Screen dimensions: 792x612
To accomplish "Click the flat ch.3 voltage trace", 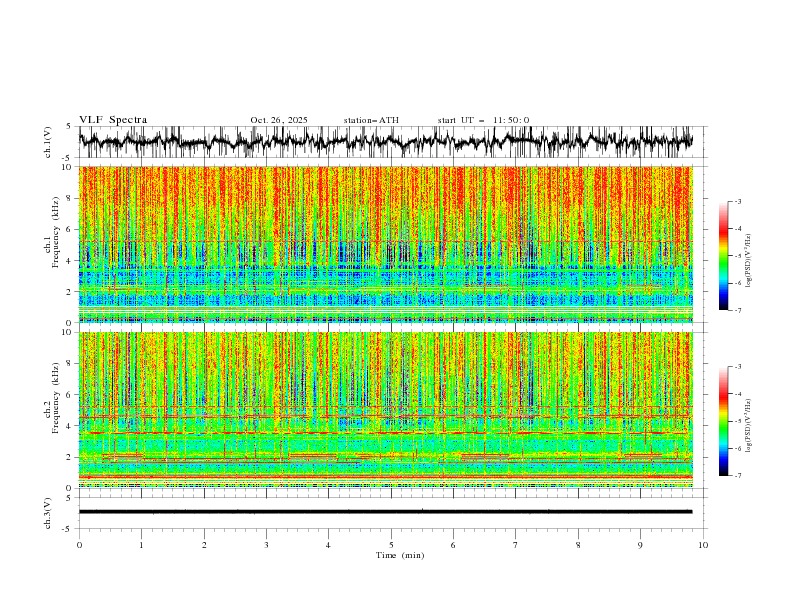I will [385, 512].
